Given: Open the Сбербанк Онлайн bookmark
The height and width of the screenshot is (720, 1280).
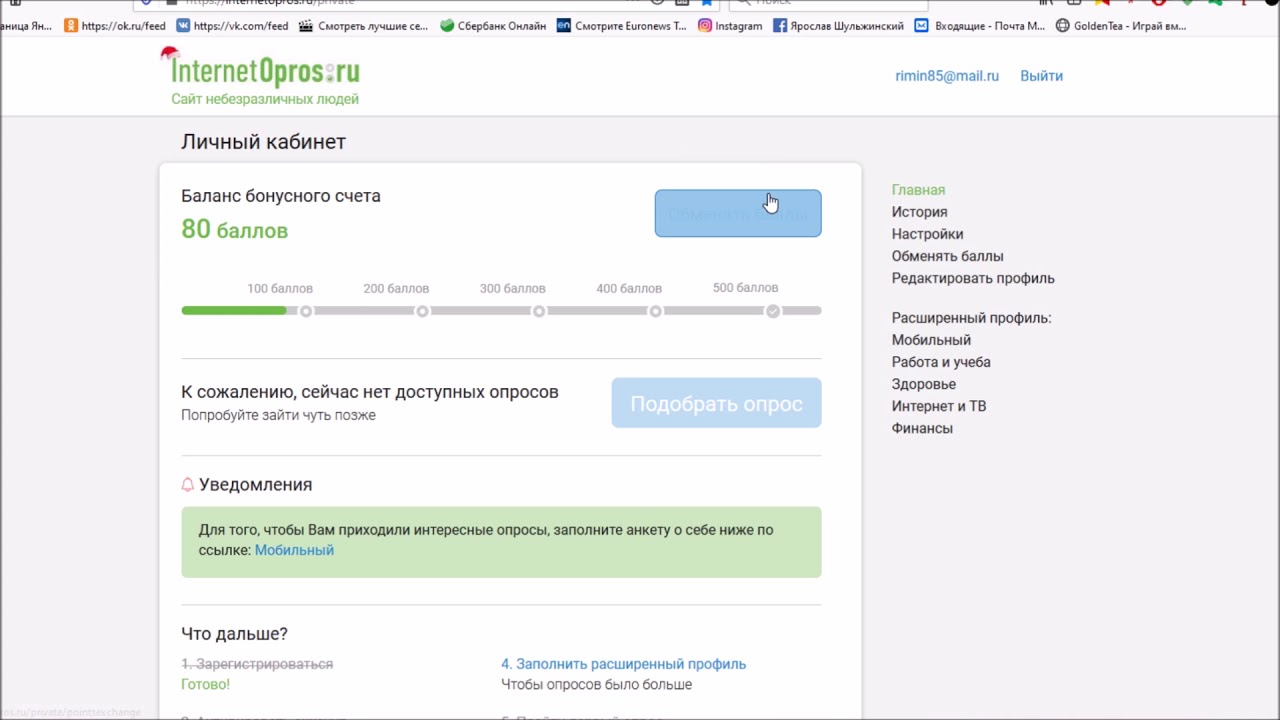Looking at the screenshot, I should pos(493,26).
